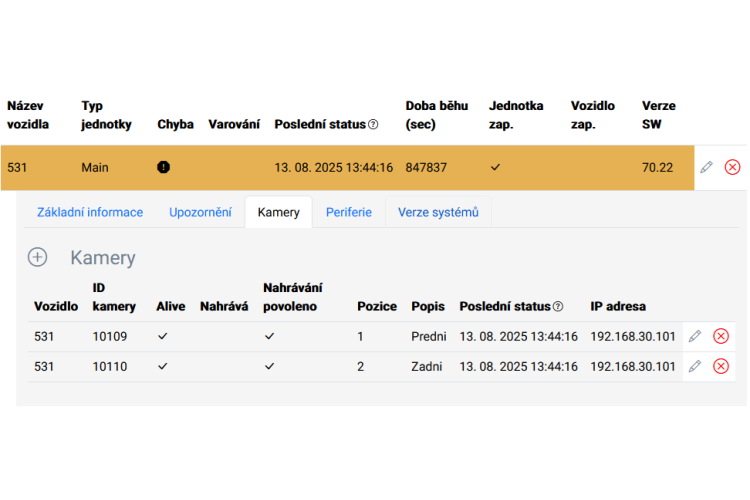
Task: Click the ID kamery column header
Action: [x=114, y=297]
